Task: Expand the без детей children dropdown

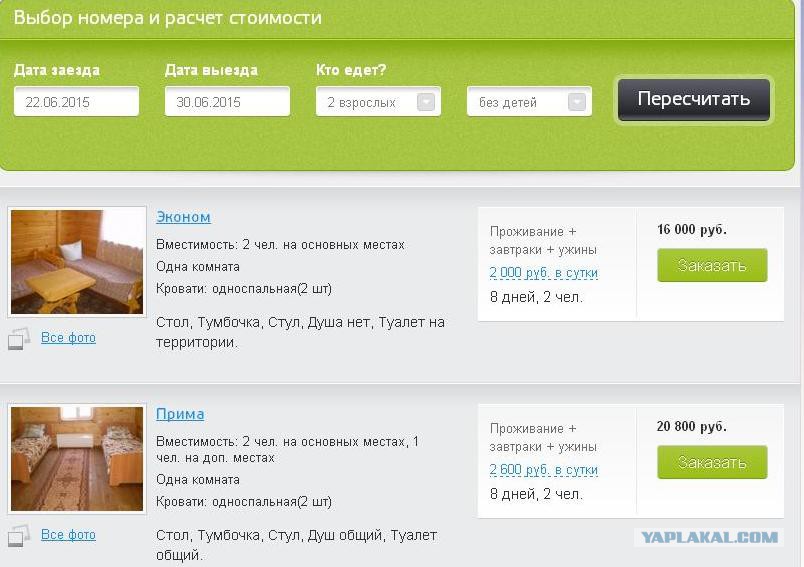Action: (576, 102)
